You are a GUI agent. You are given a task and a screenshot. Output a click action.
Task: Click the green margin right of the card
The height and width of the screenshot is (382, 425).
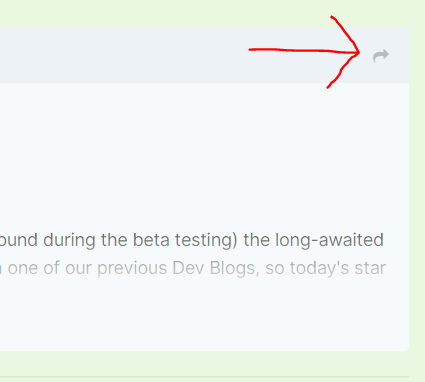[x=417, y=190]
